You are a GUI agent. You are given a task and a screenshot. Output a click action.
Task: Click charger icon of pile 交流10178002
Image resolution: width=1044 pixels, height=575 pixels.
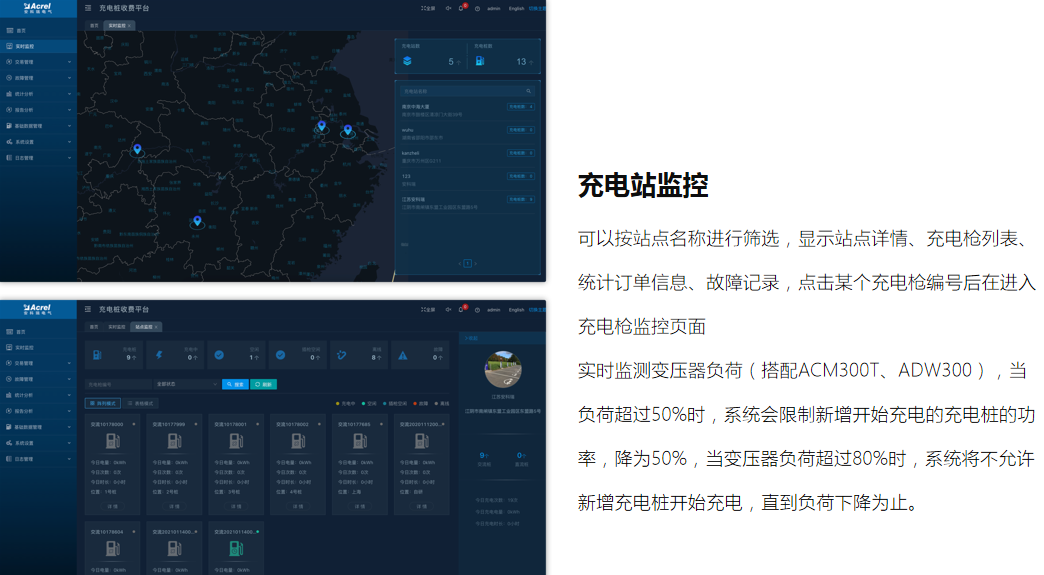tap(298, 441)
